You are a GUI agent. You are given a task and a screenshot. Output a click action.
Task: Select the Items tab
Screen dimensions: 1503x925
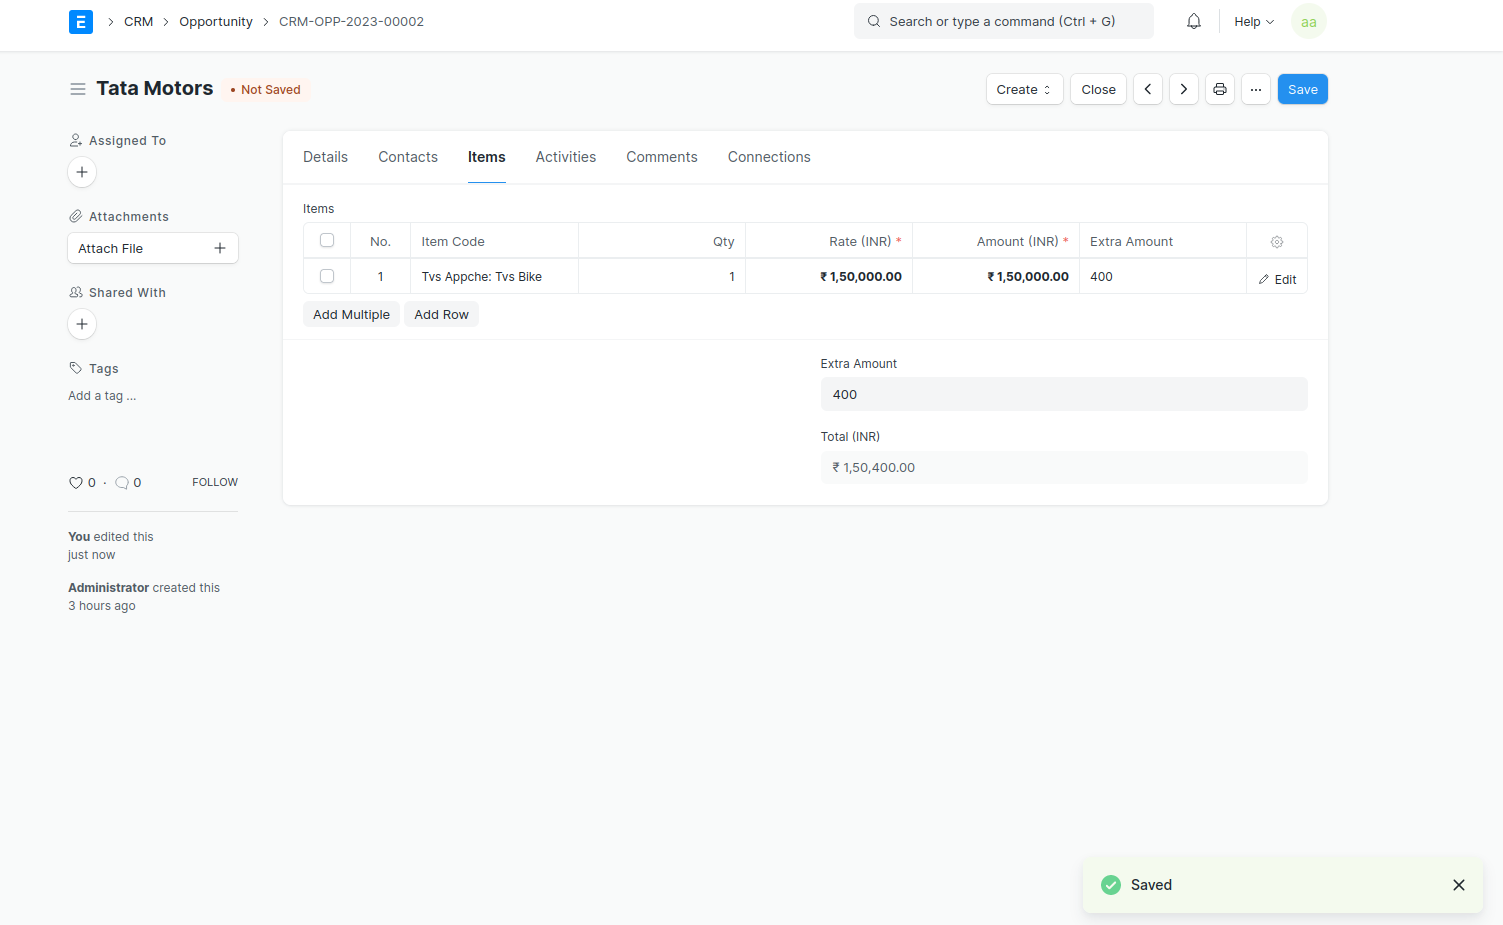[x=487, y=157]
